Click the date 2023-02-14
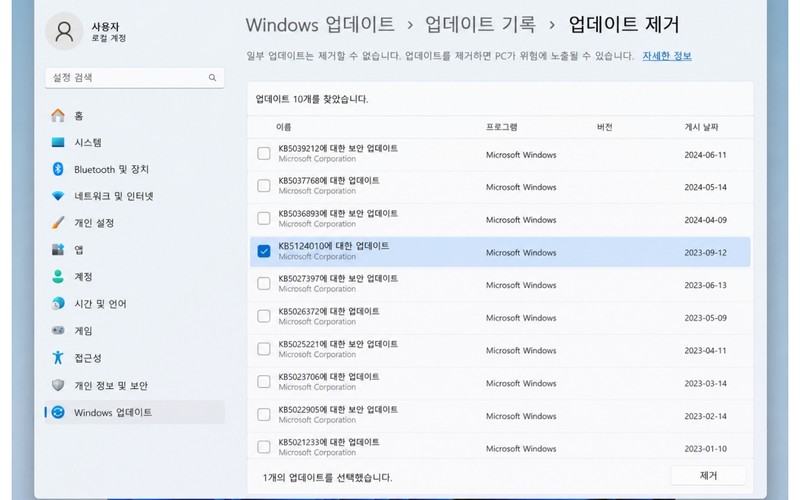This screenshot has height=500, width=800. click(705, 416)
